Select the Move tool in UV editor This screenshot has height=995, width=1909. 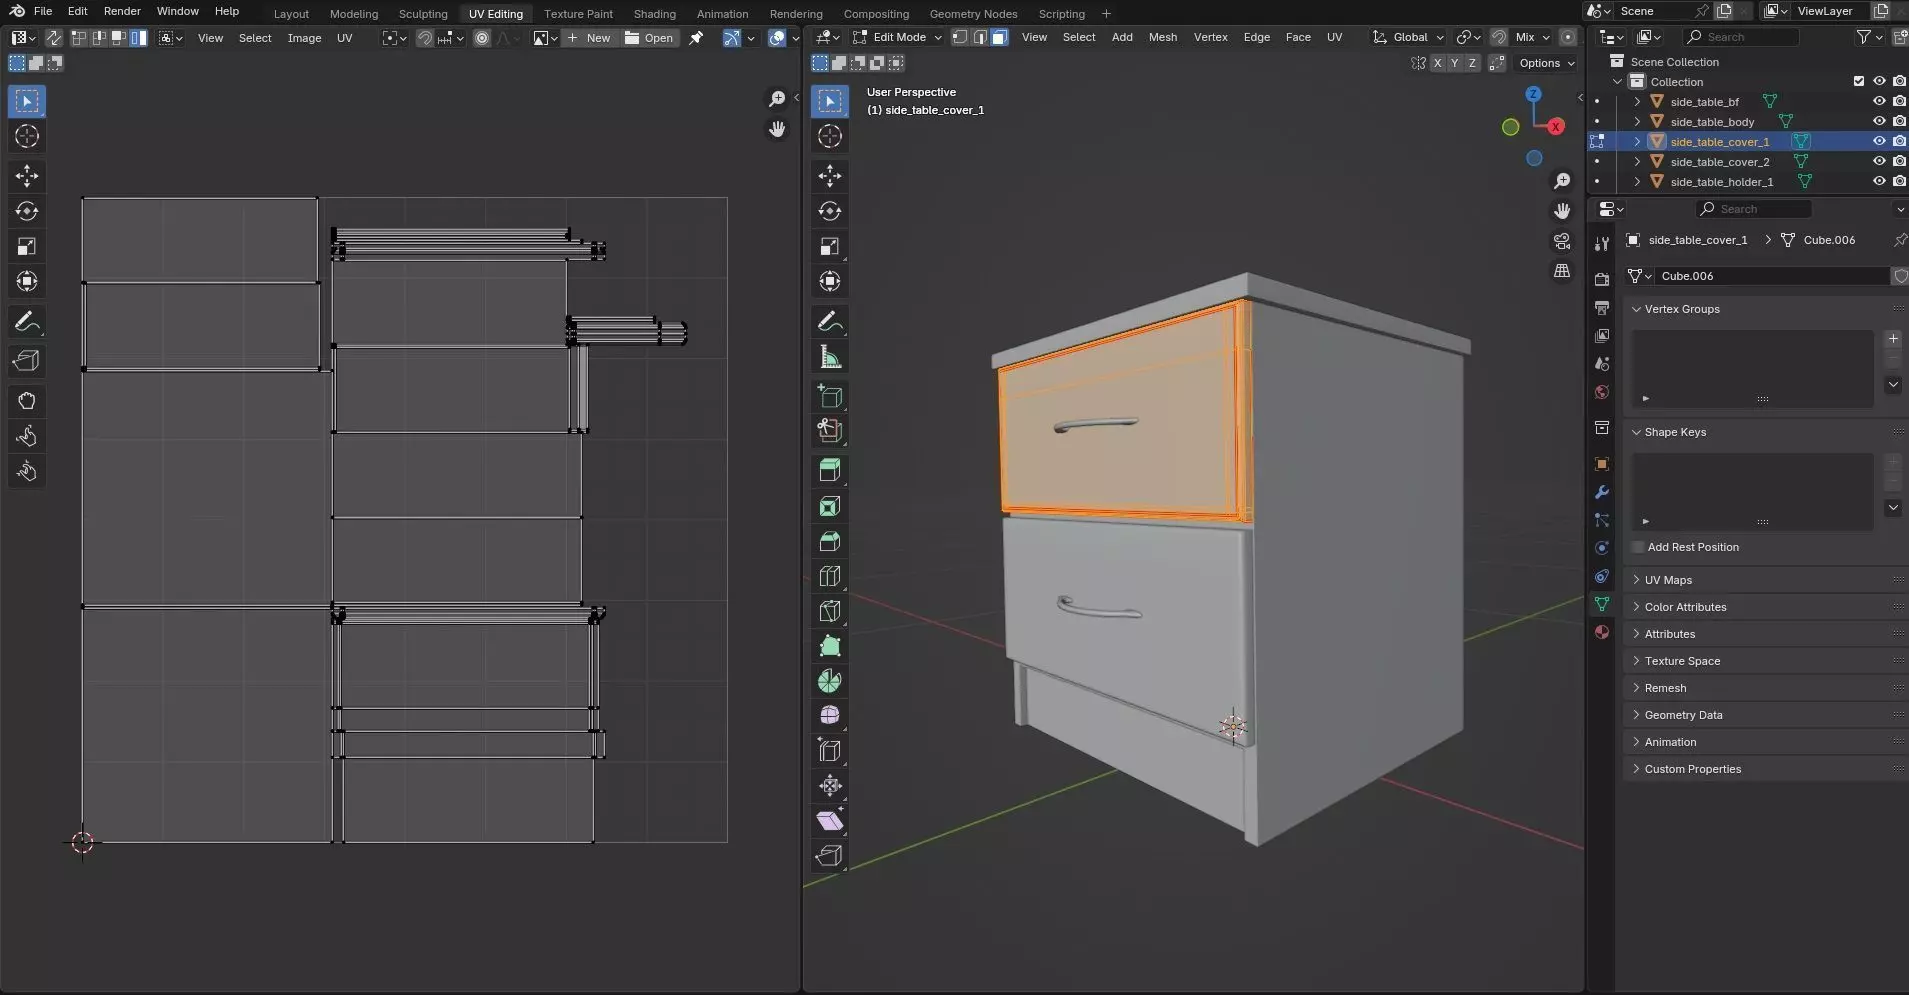(27, 176)
